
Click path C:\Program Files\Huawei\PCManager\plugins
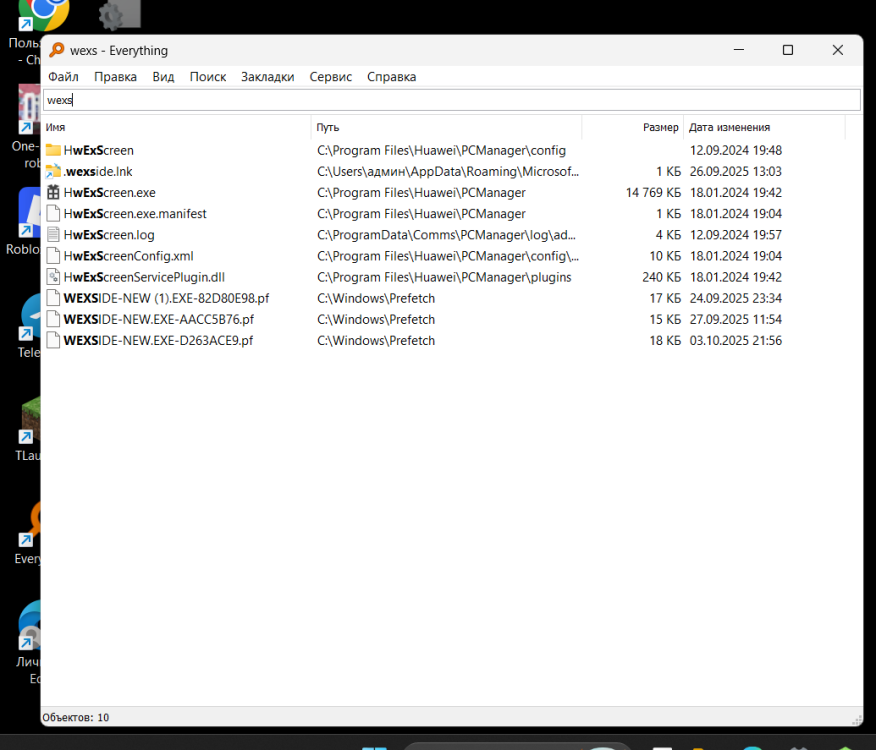click(x=444, y=277)
